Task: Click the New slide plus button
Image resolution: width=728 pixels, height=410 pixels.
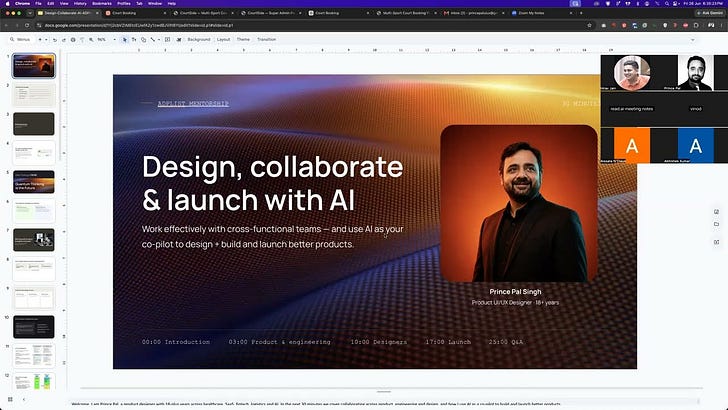Action: pyautogui.click(x=40, y=40)
